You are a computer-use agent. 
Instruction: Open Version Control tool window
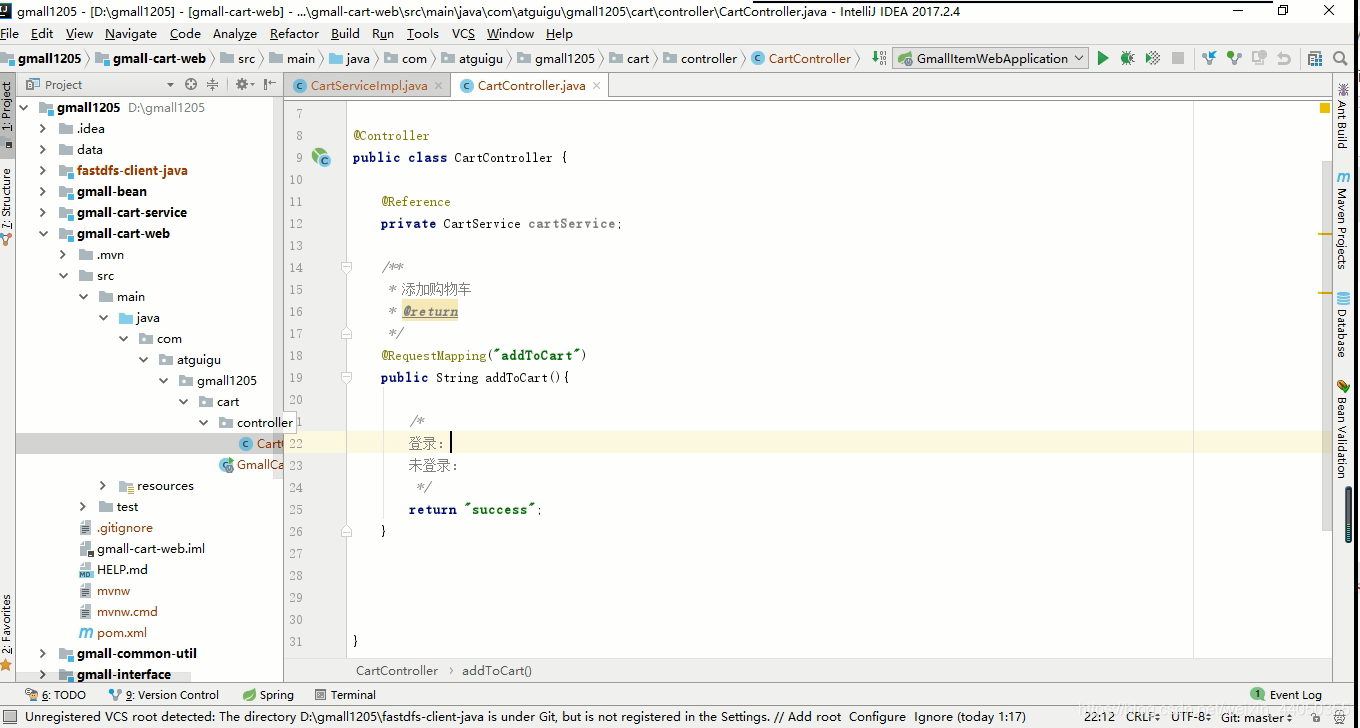[164, 694]
